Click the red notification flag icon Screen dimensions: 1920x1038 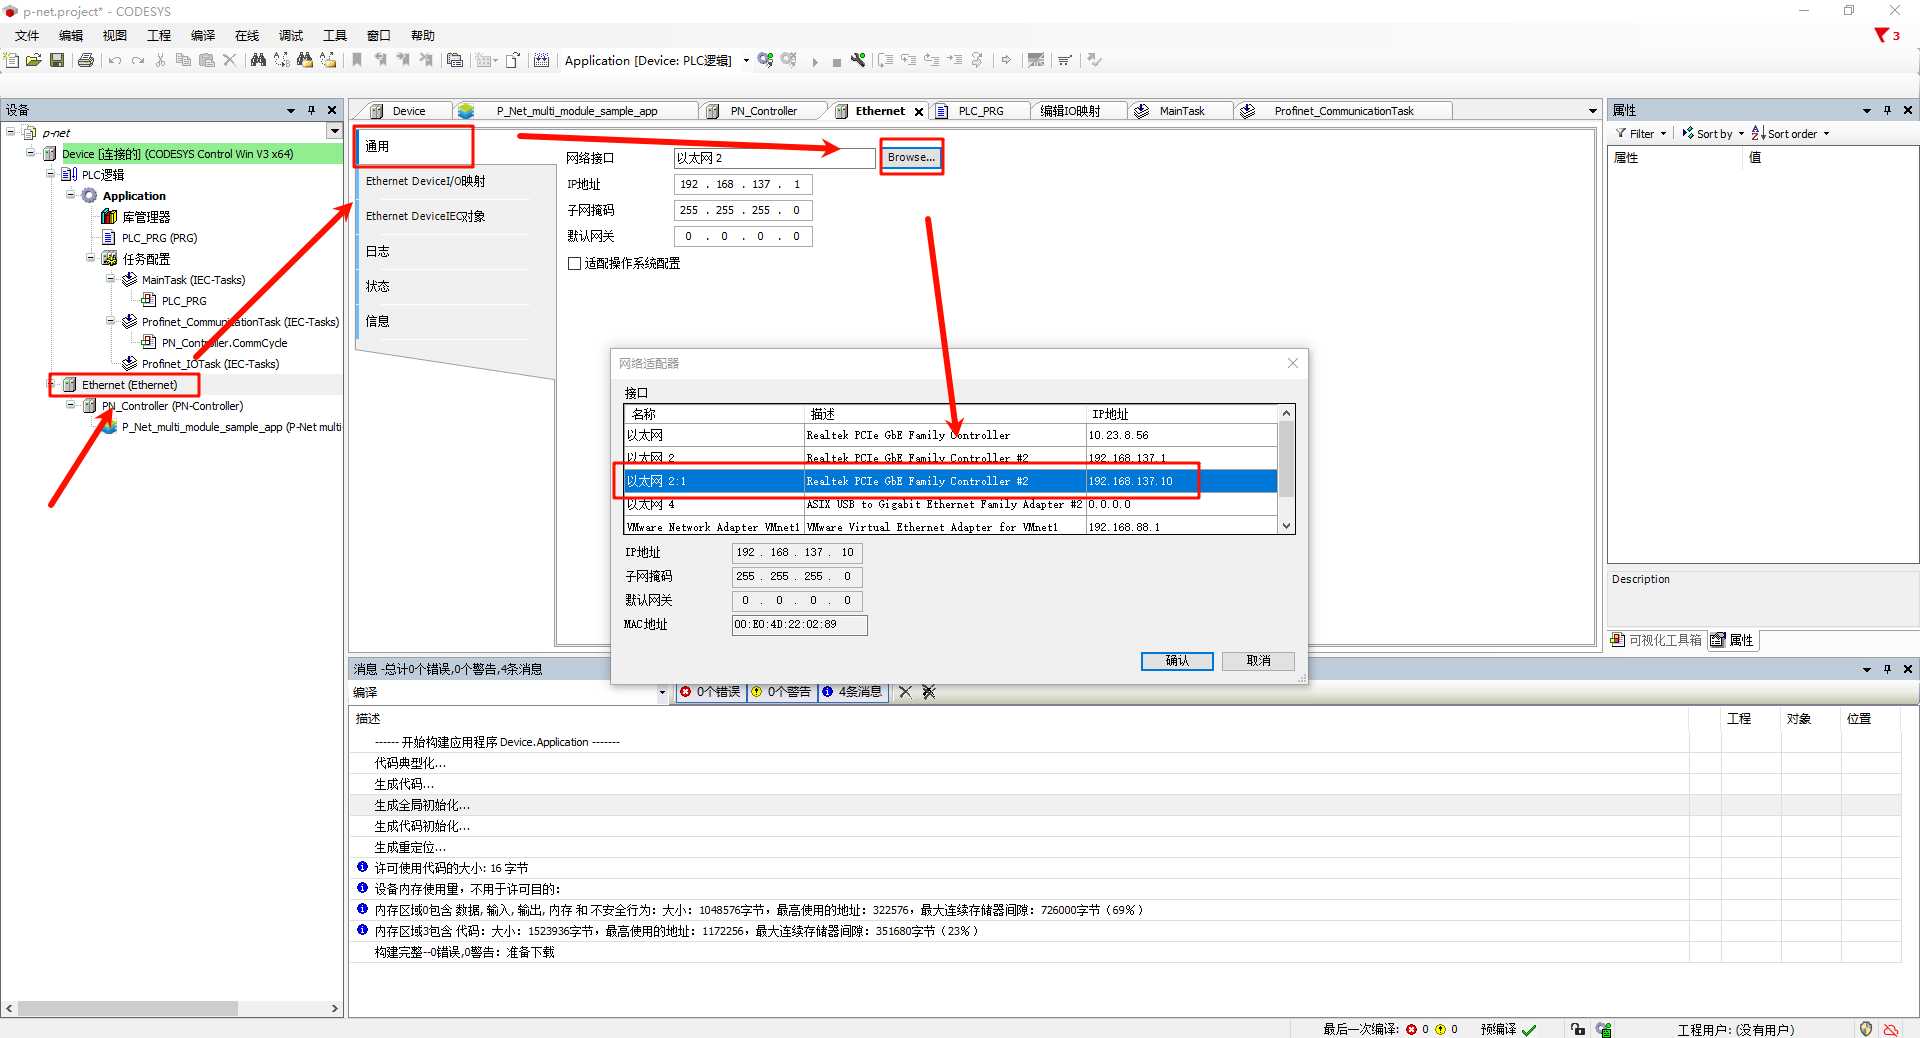coord(1881,35)
